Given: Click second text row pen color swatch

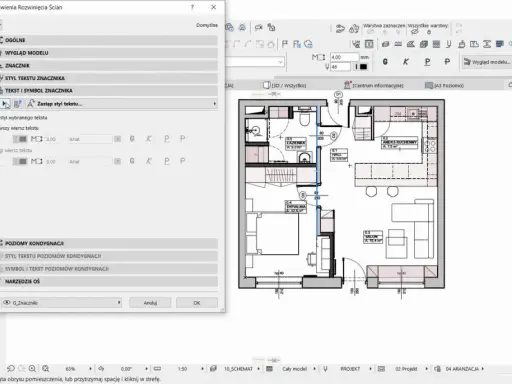Looking at the screenshot, I should [20, 161].
